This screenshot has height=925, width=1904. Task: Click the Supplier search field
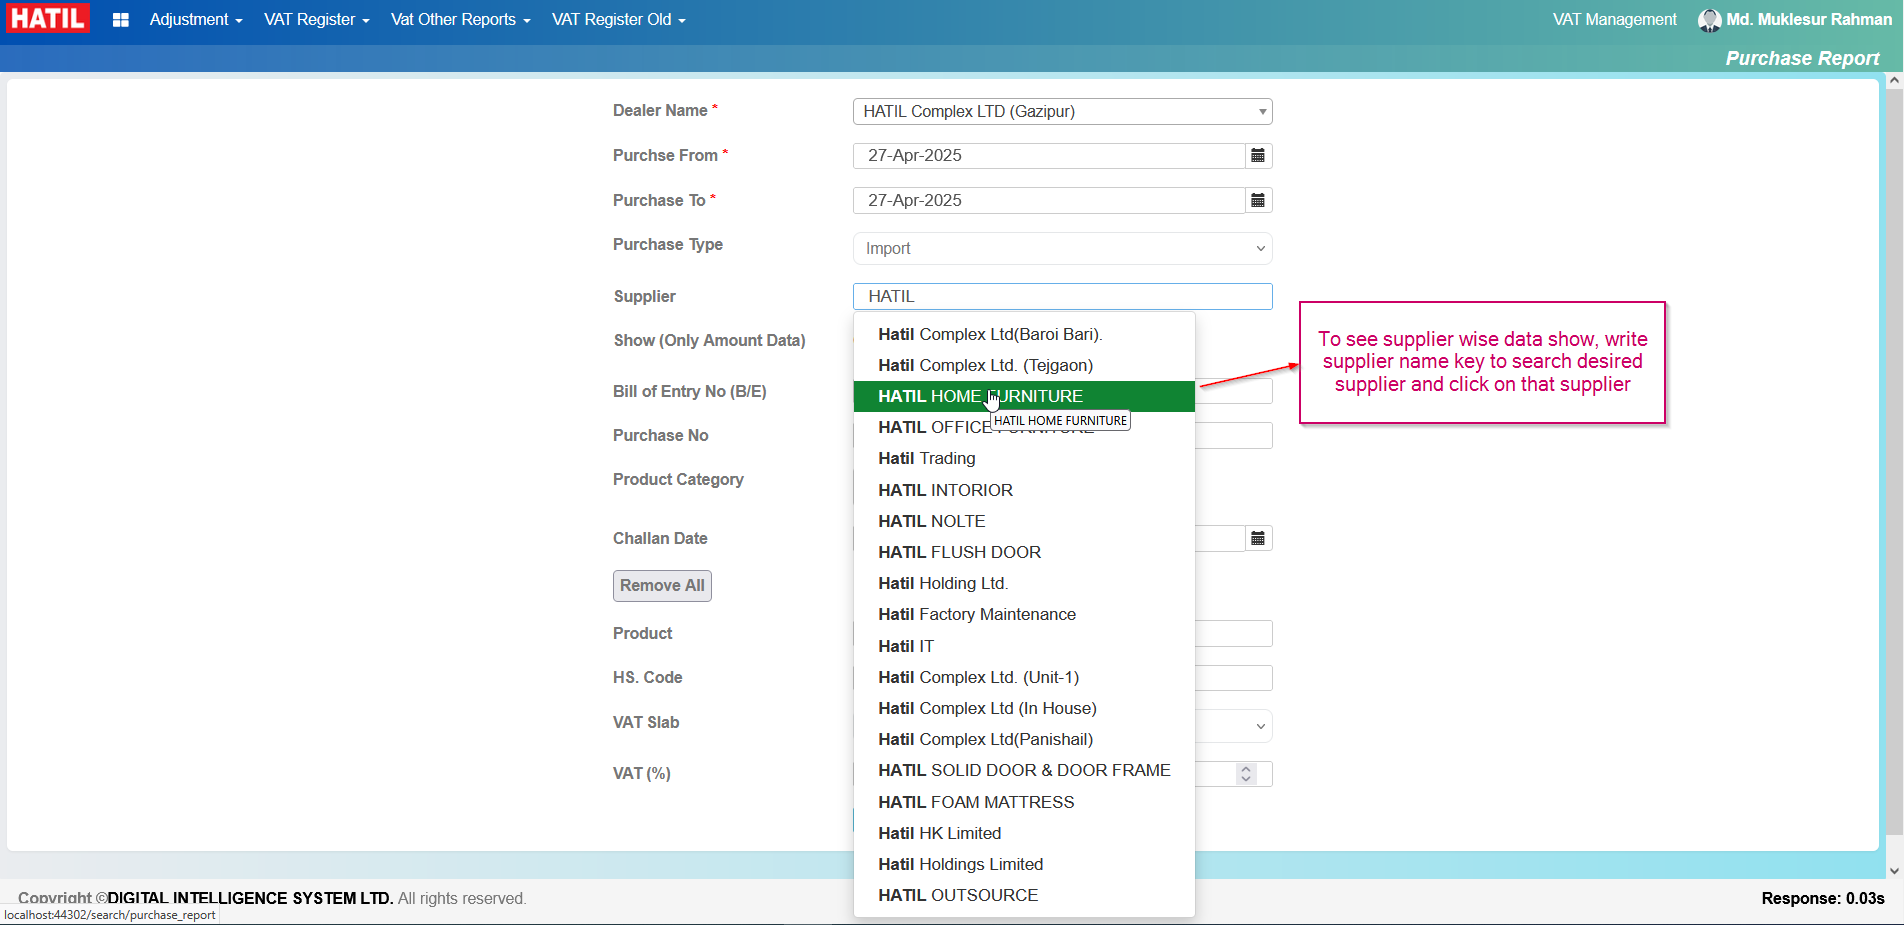[x=1062, y=297]
